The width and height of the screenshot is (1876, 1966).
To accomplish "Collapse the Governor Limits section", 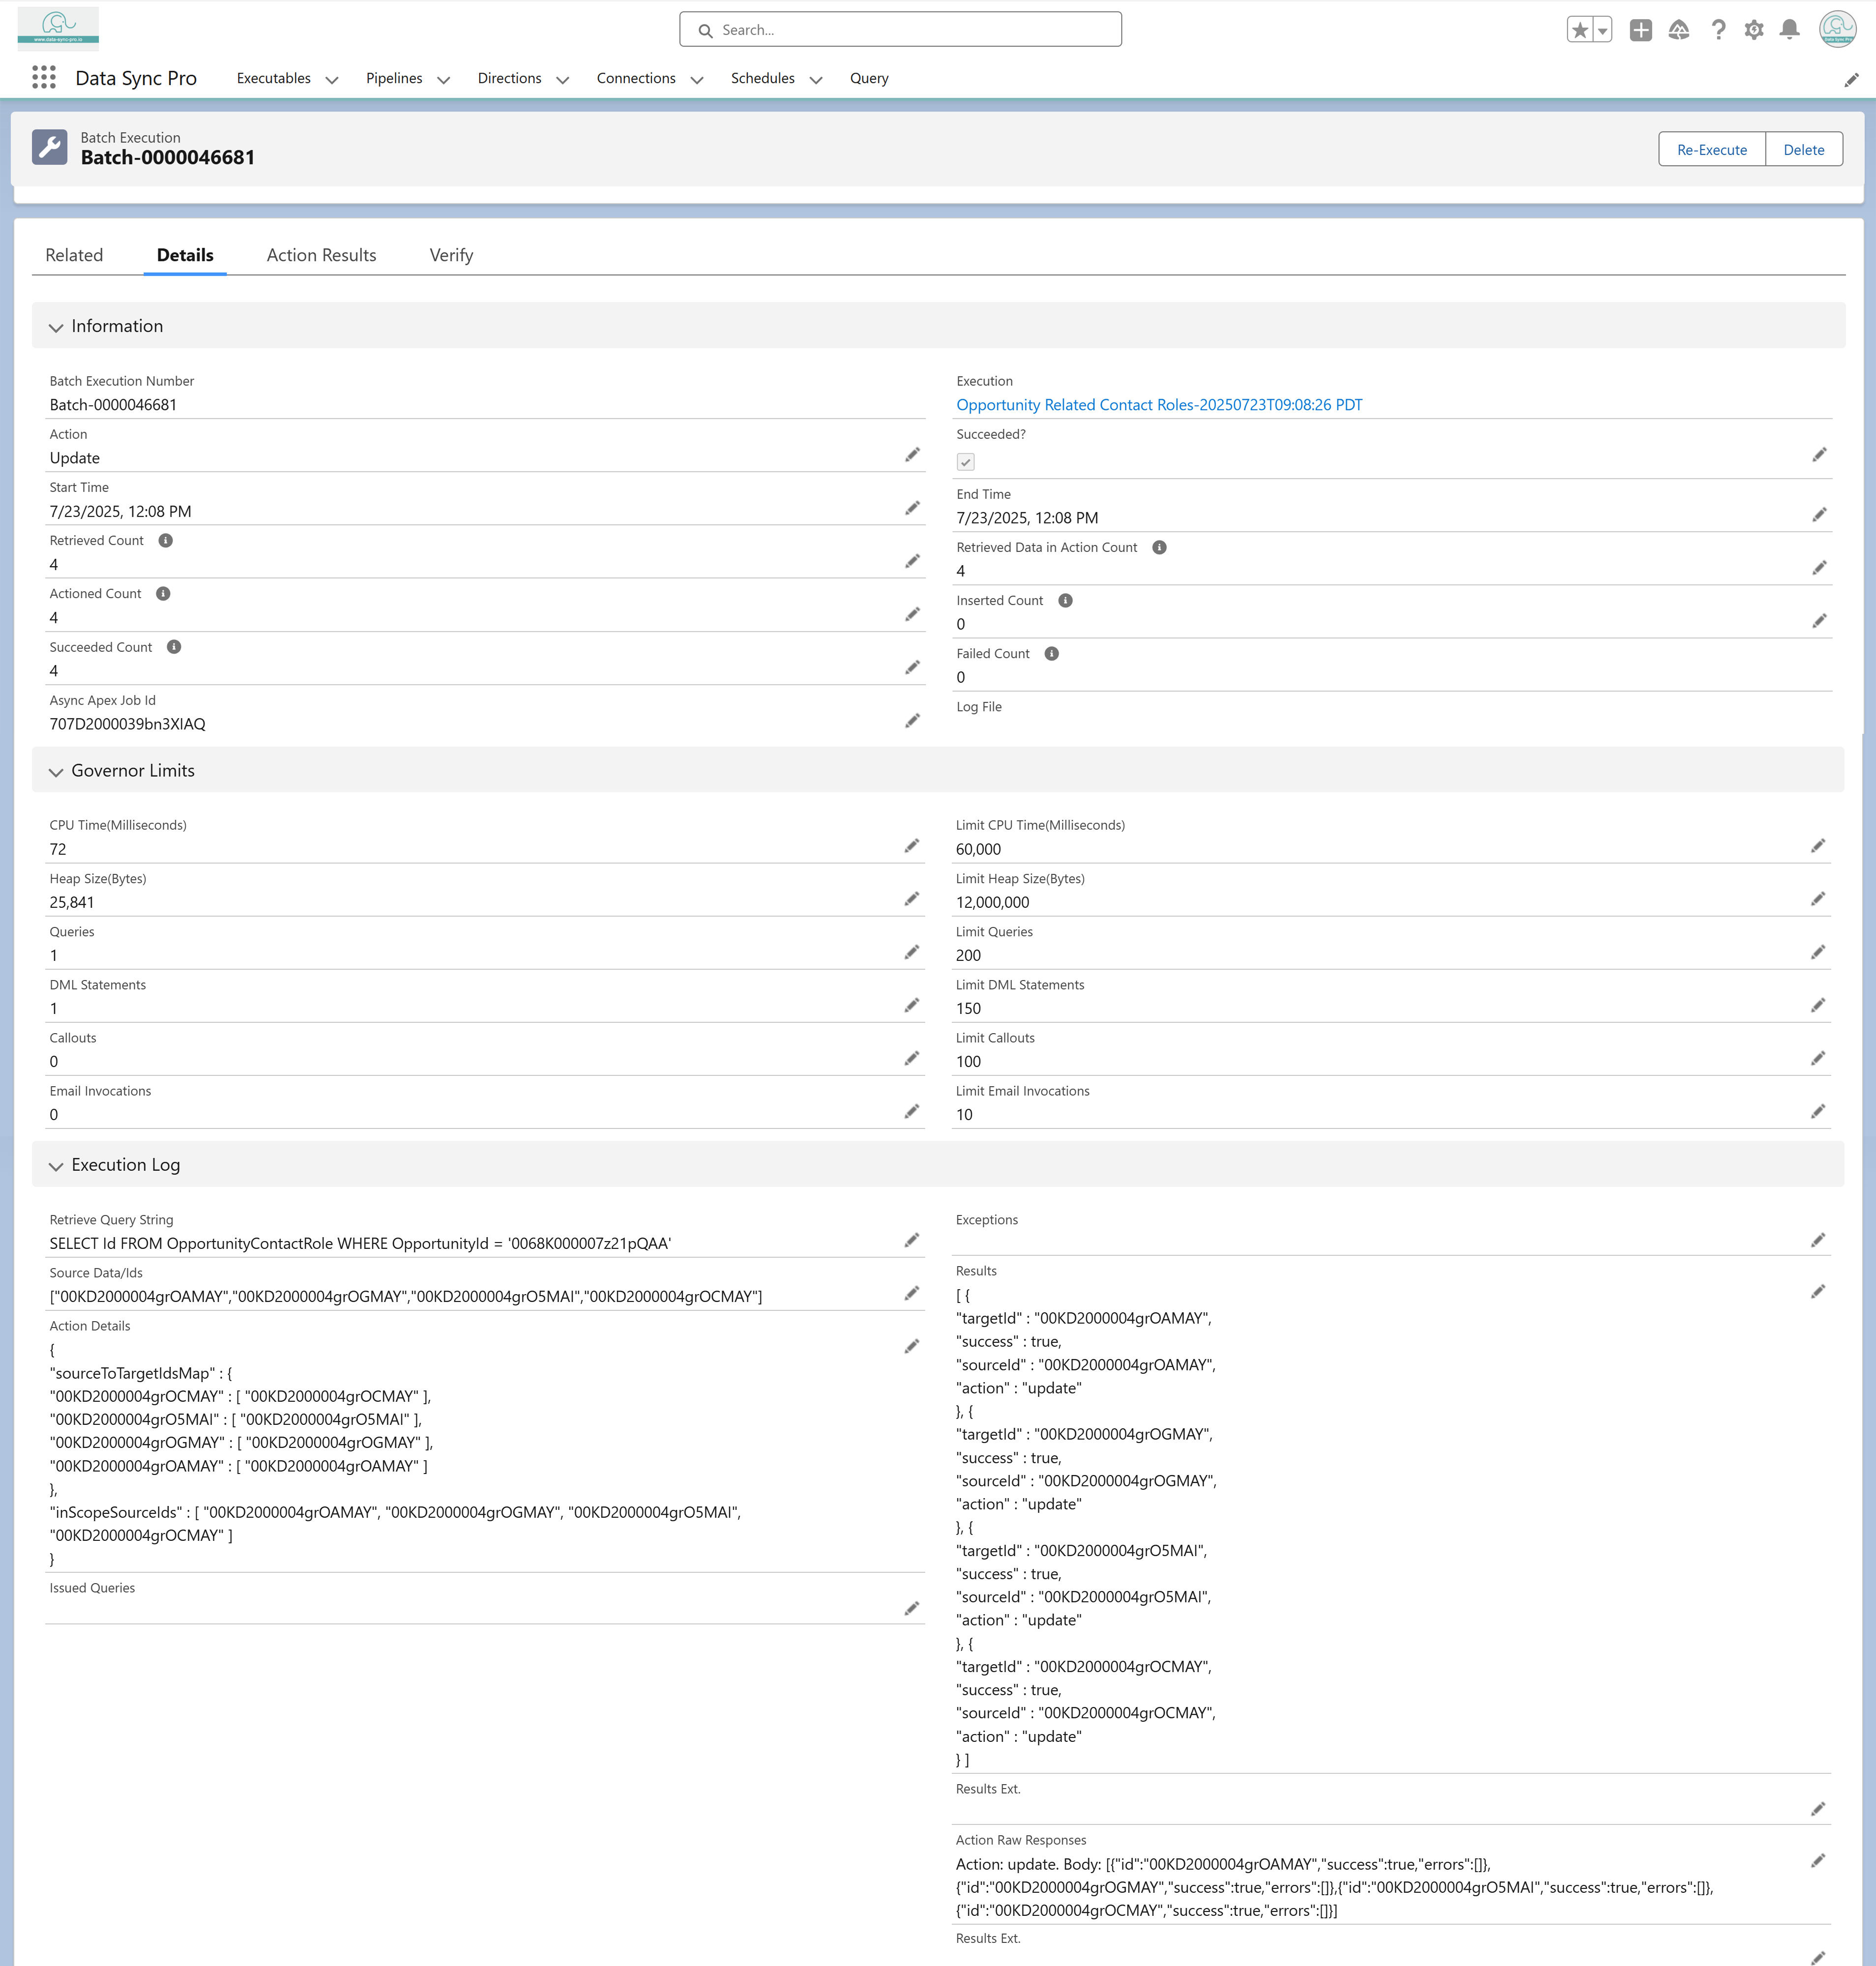I will pos(56,771).
